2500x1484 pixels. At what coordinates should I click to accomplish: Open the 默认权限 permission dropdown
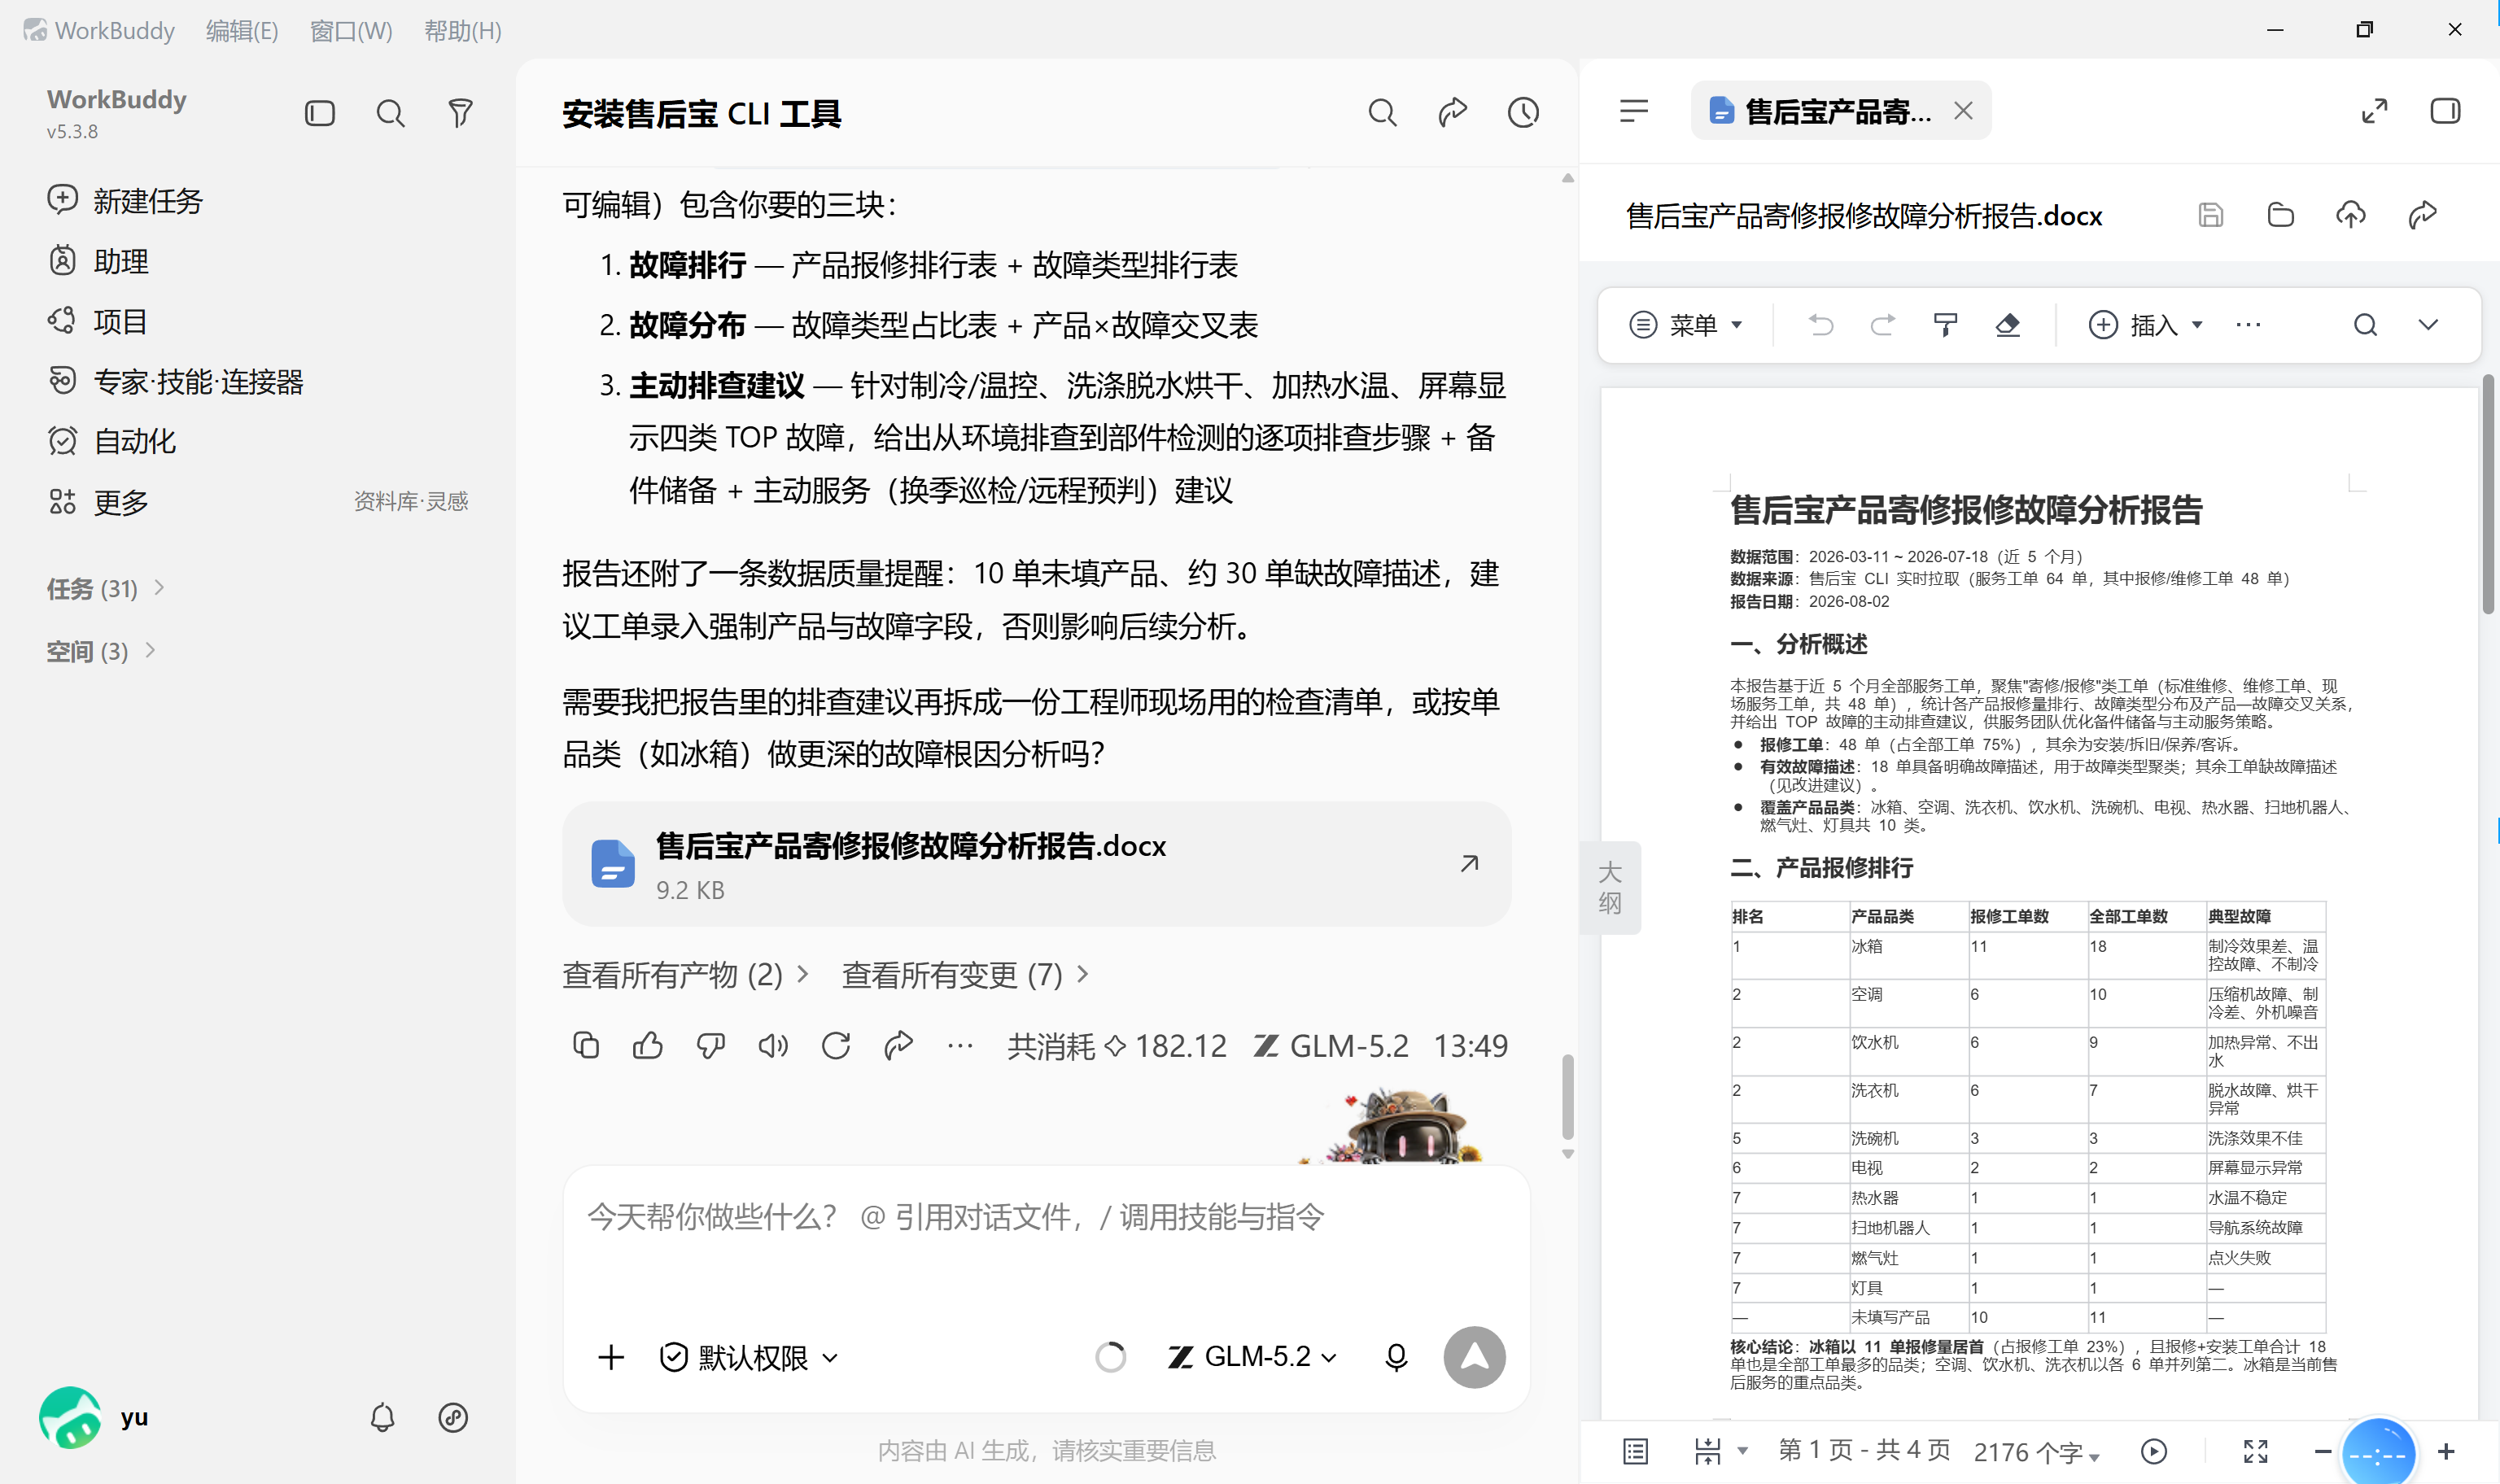(750, 1357)
